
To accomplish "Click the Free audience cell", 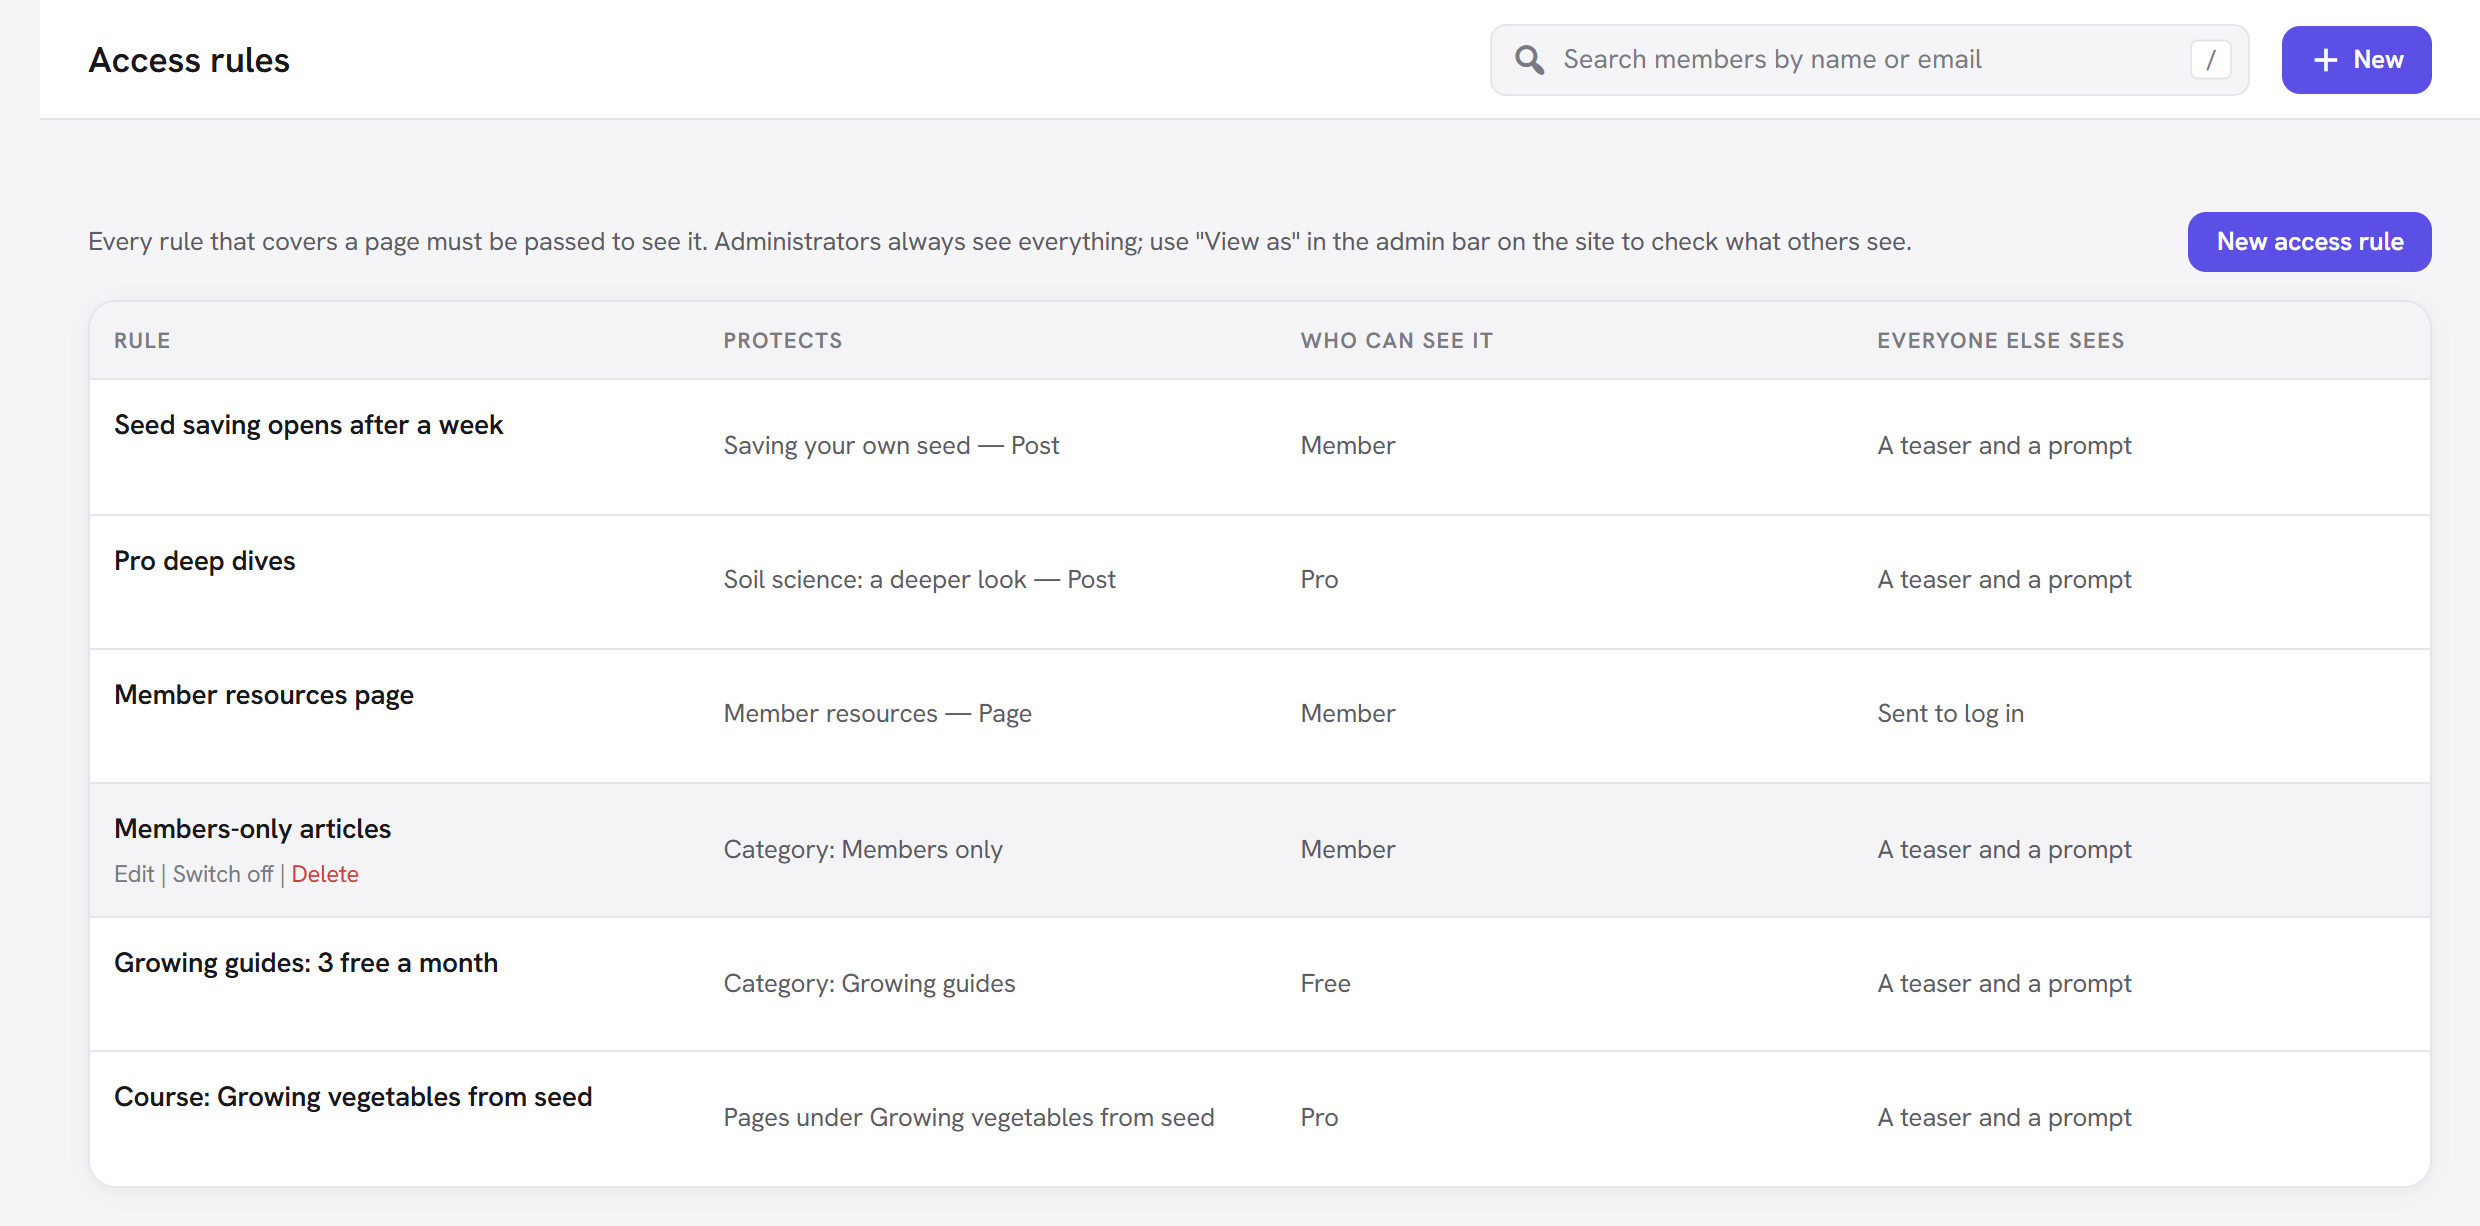I will (x=1326, y=984).
